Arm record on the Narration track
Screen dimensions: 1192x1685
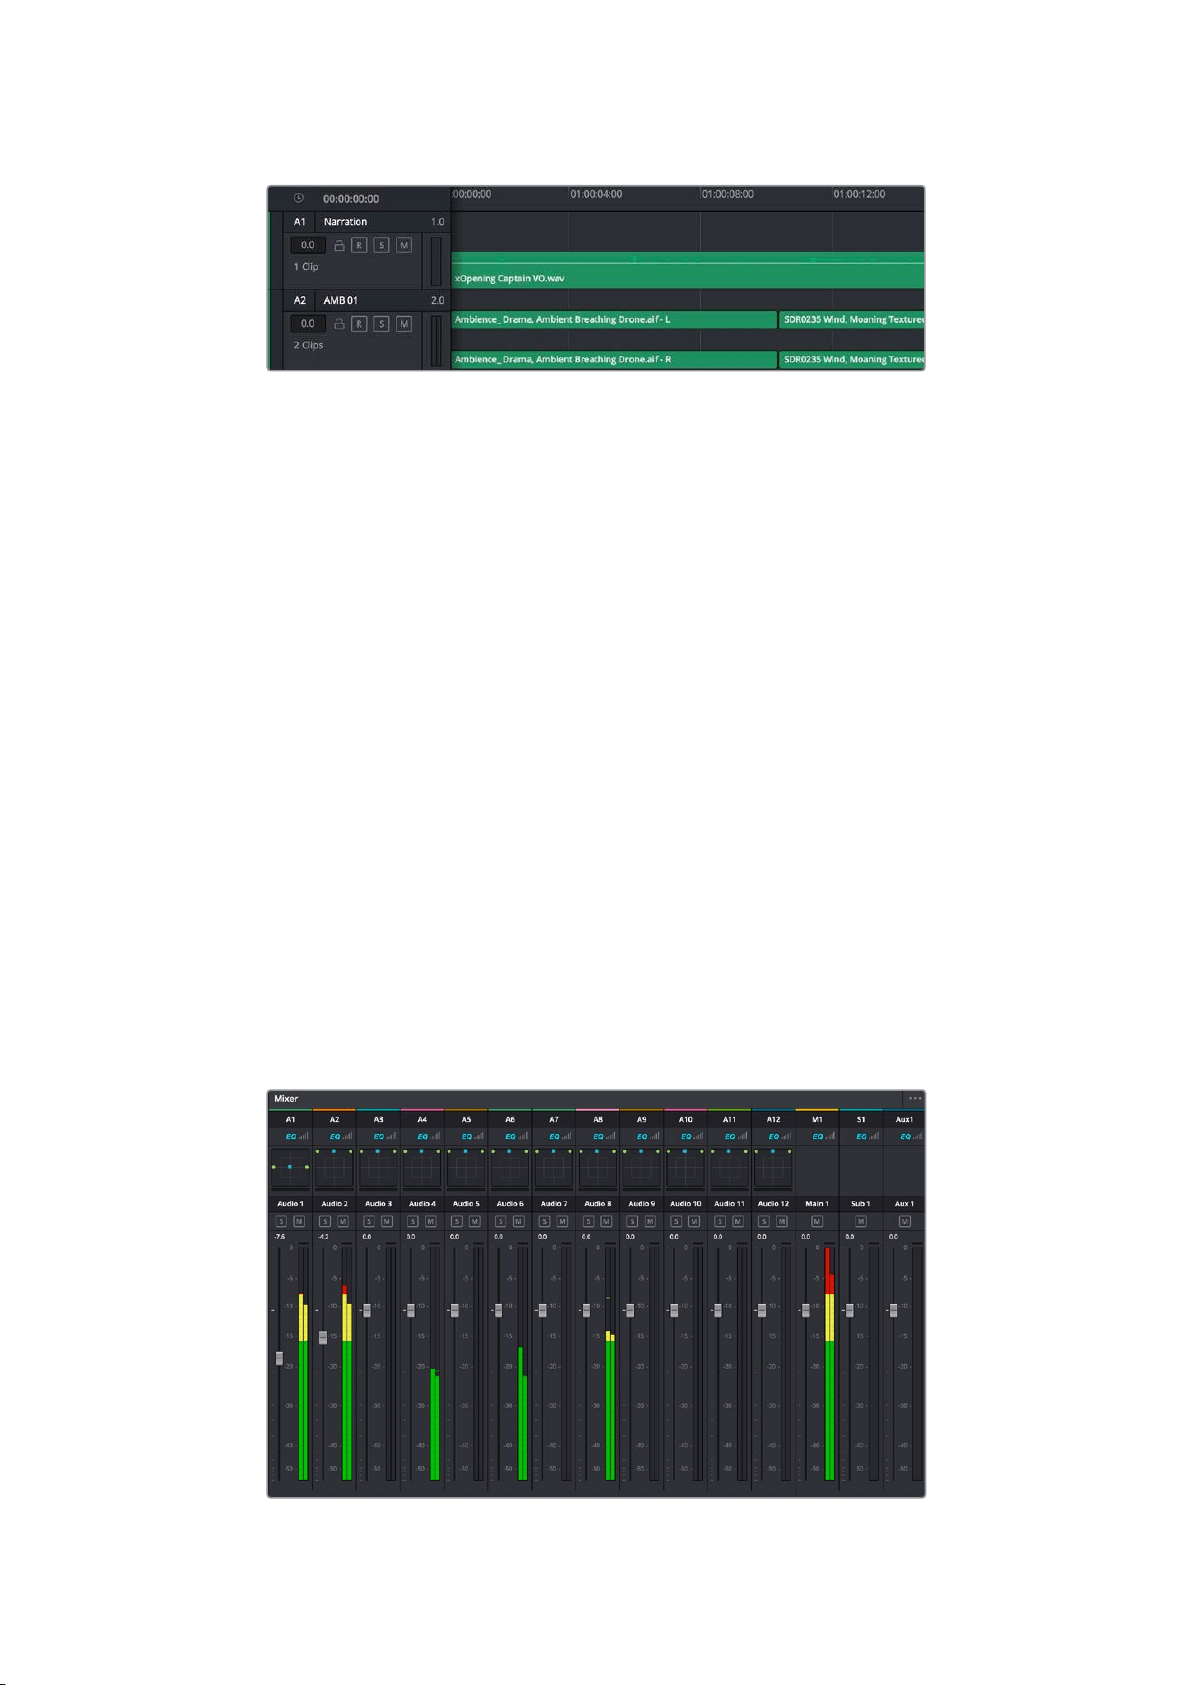pyautogui.click(x=359, y=245)
